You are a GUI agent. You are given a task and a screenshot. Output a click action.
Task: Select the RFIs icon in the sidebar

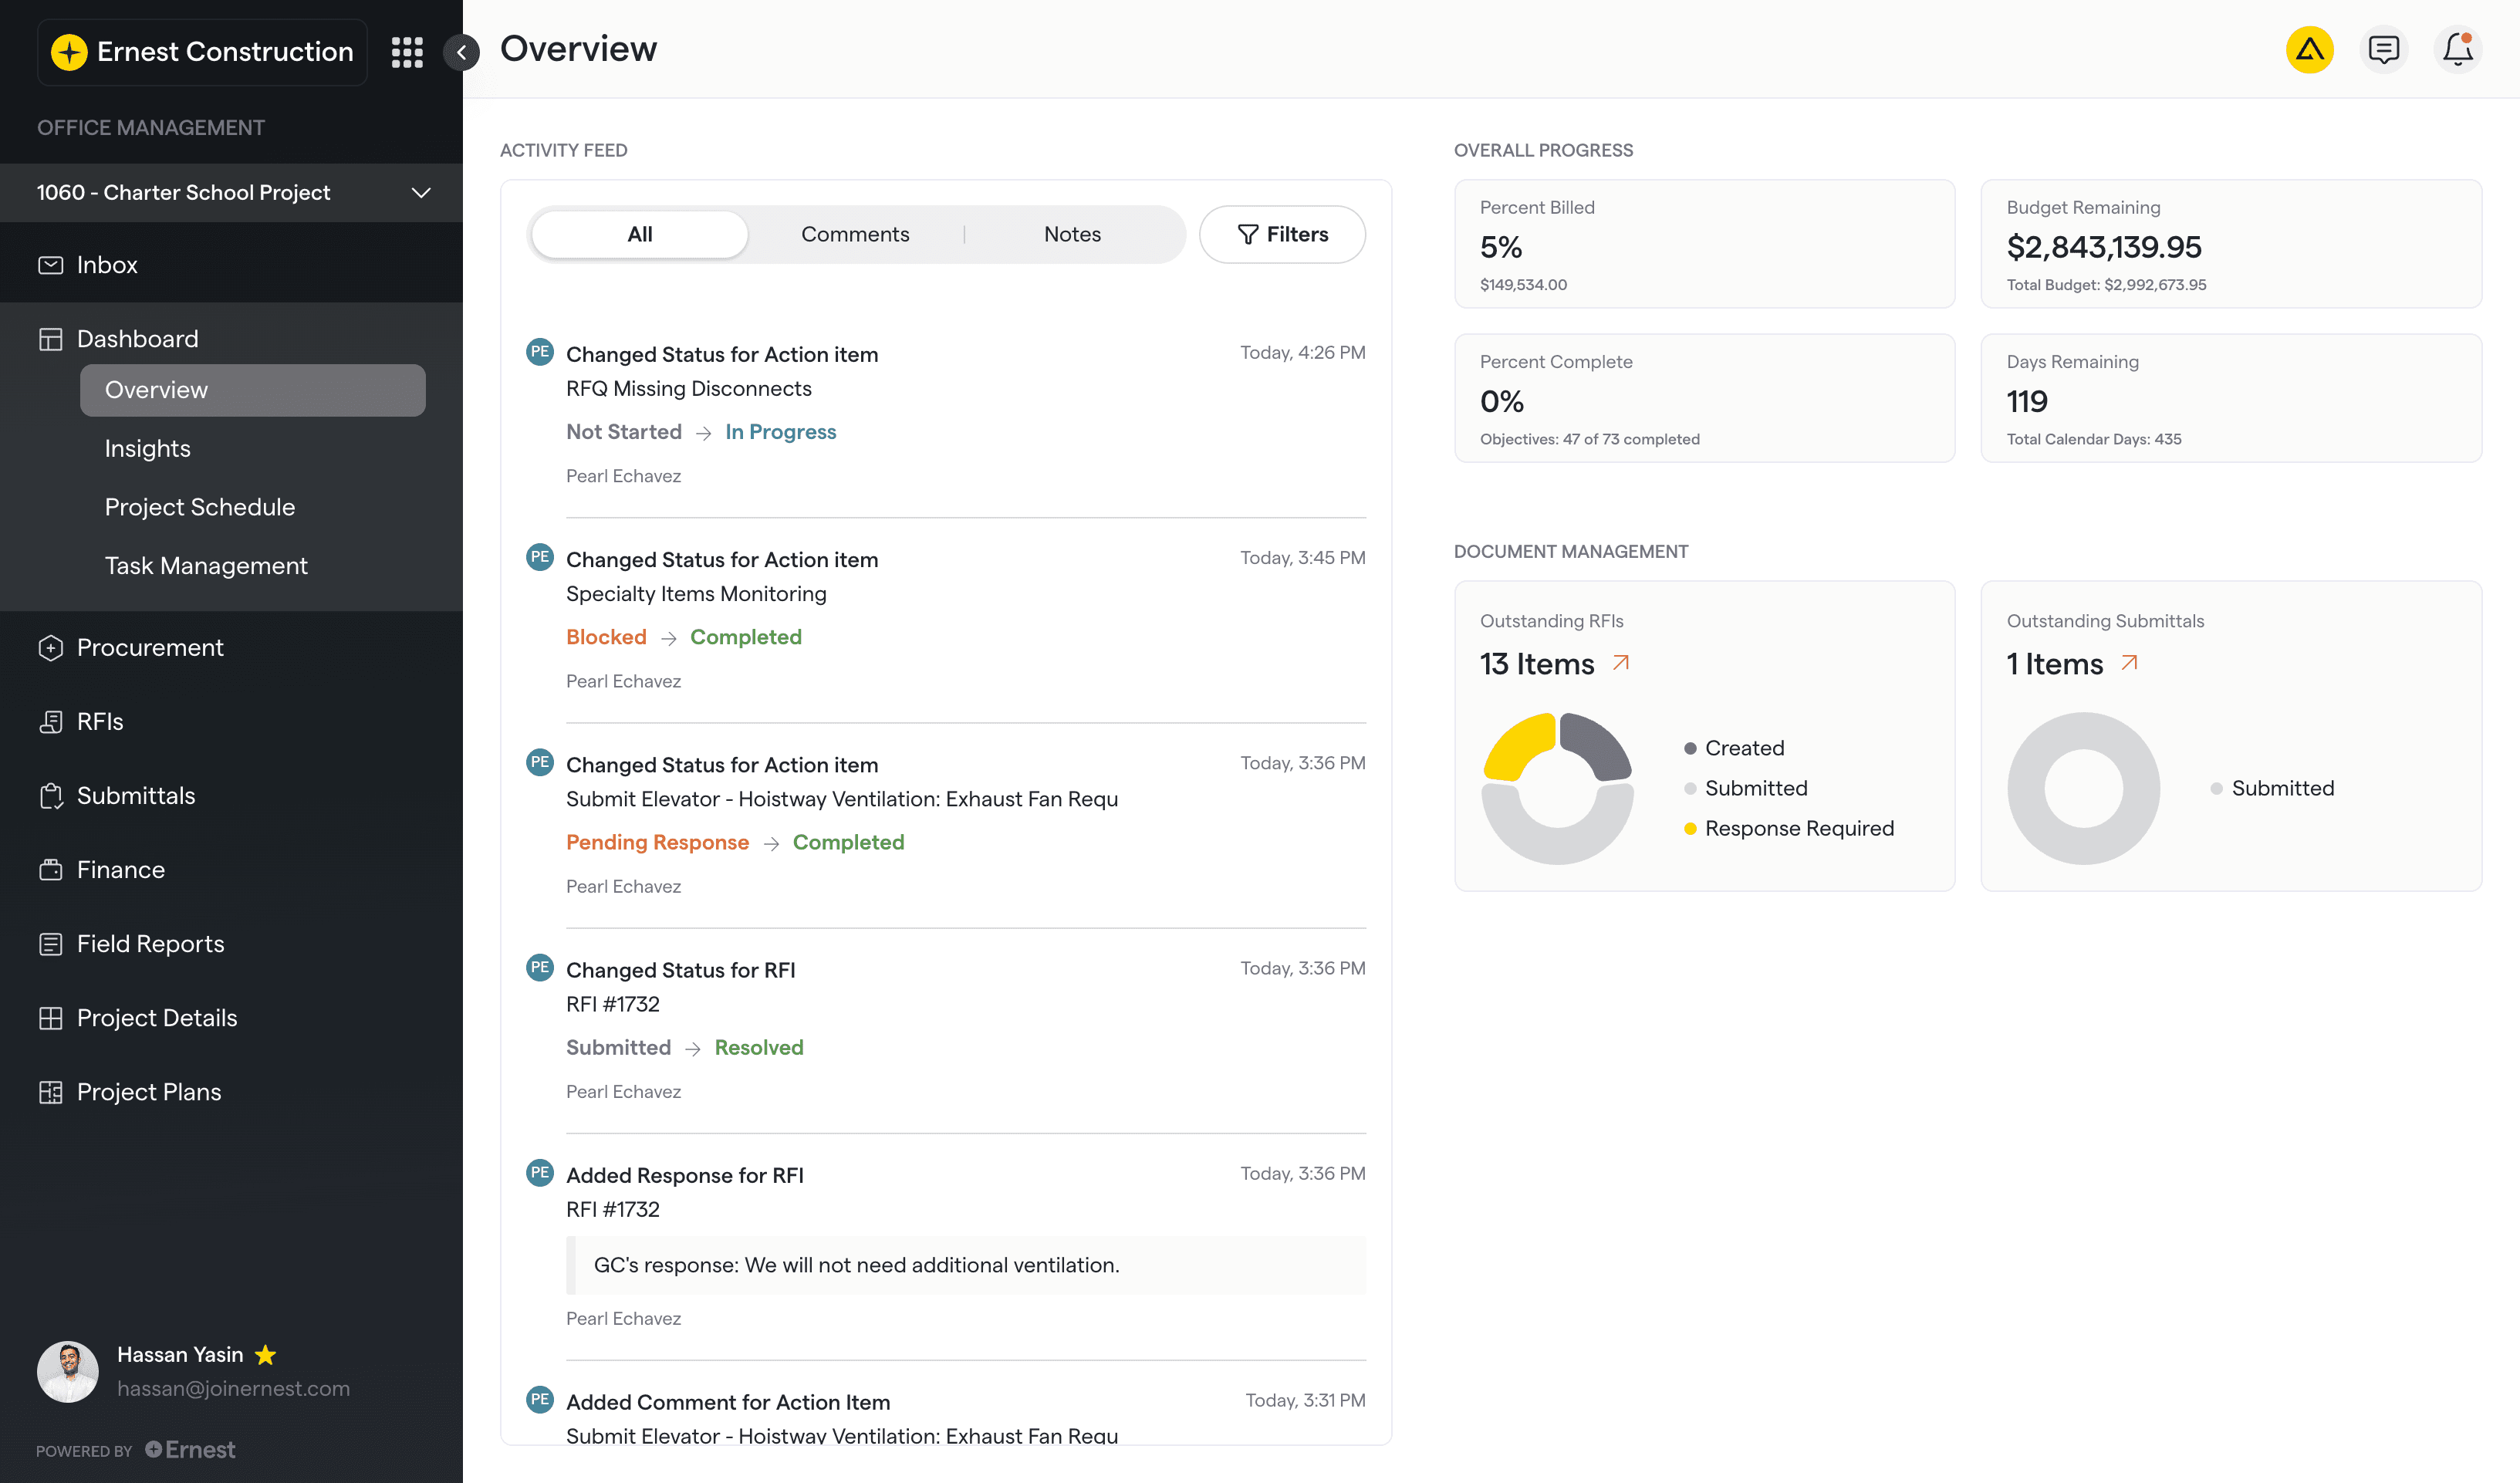tap(52, 721)
